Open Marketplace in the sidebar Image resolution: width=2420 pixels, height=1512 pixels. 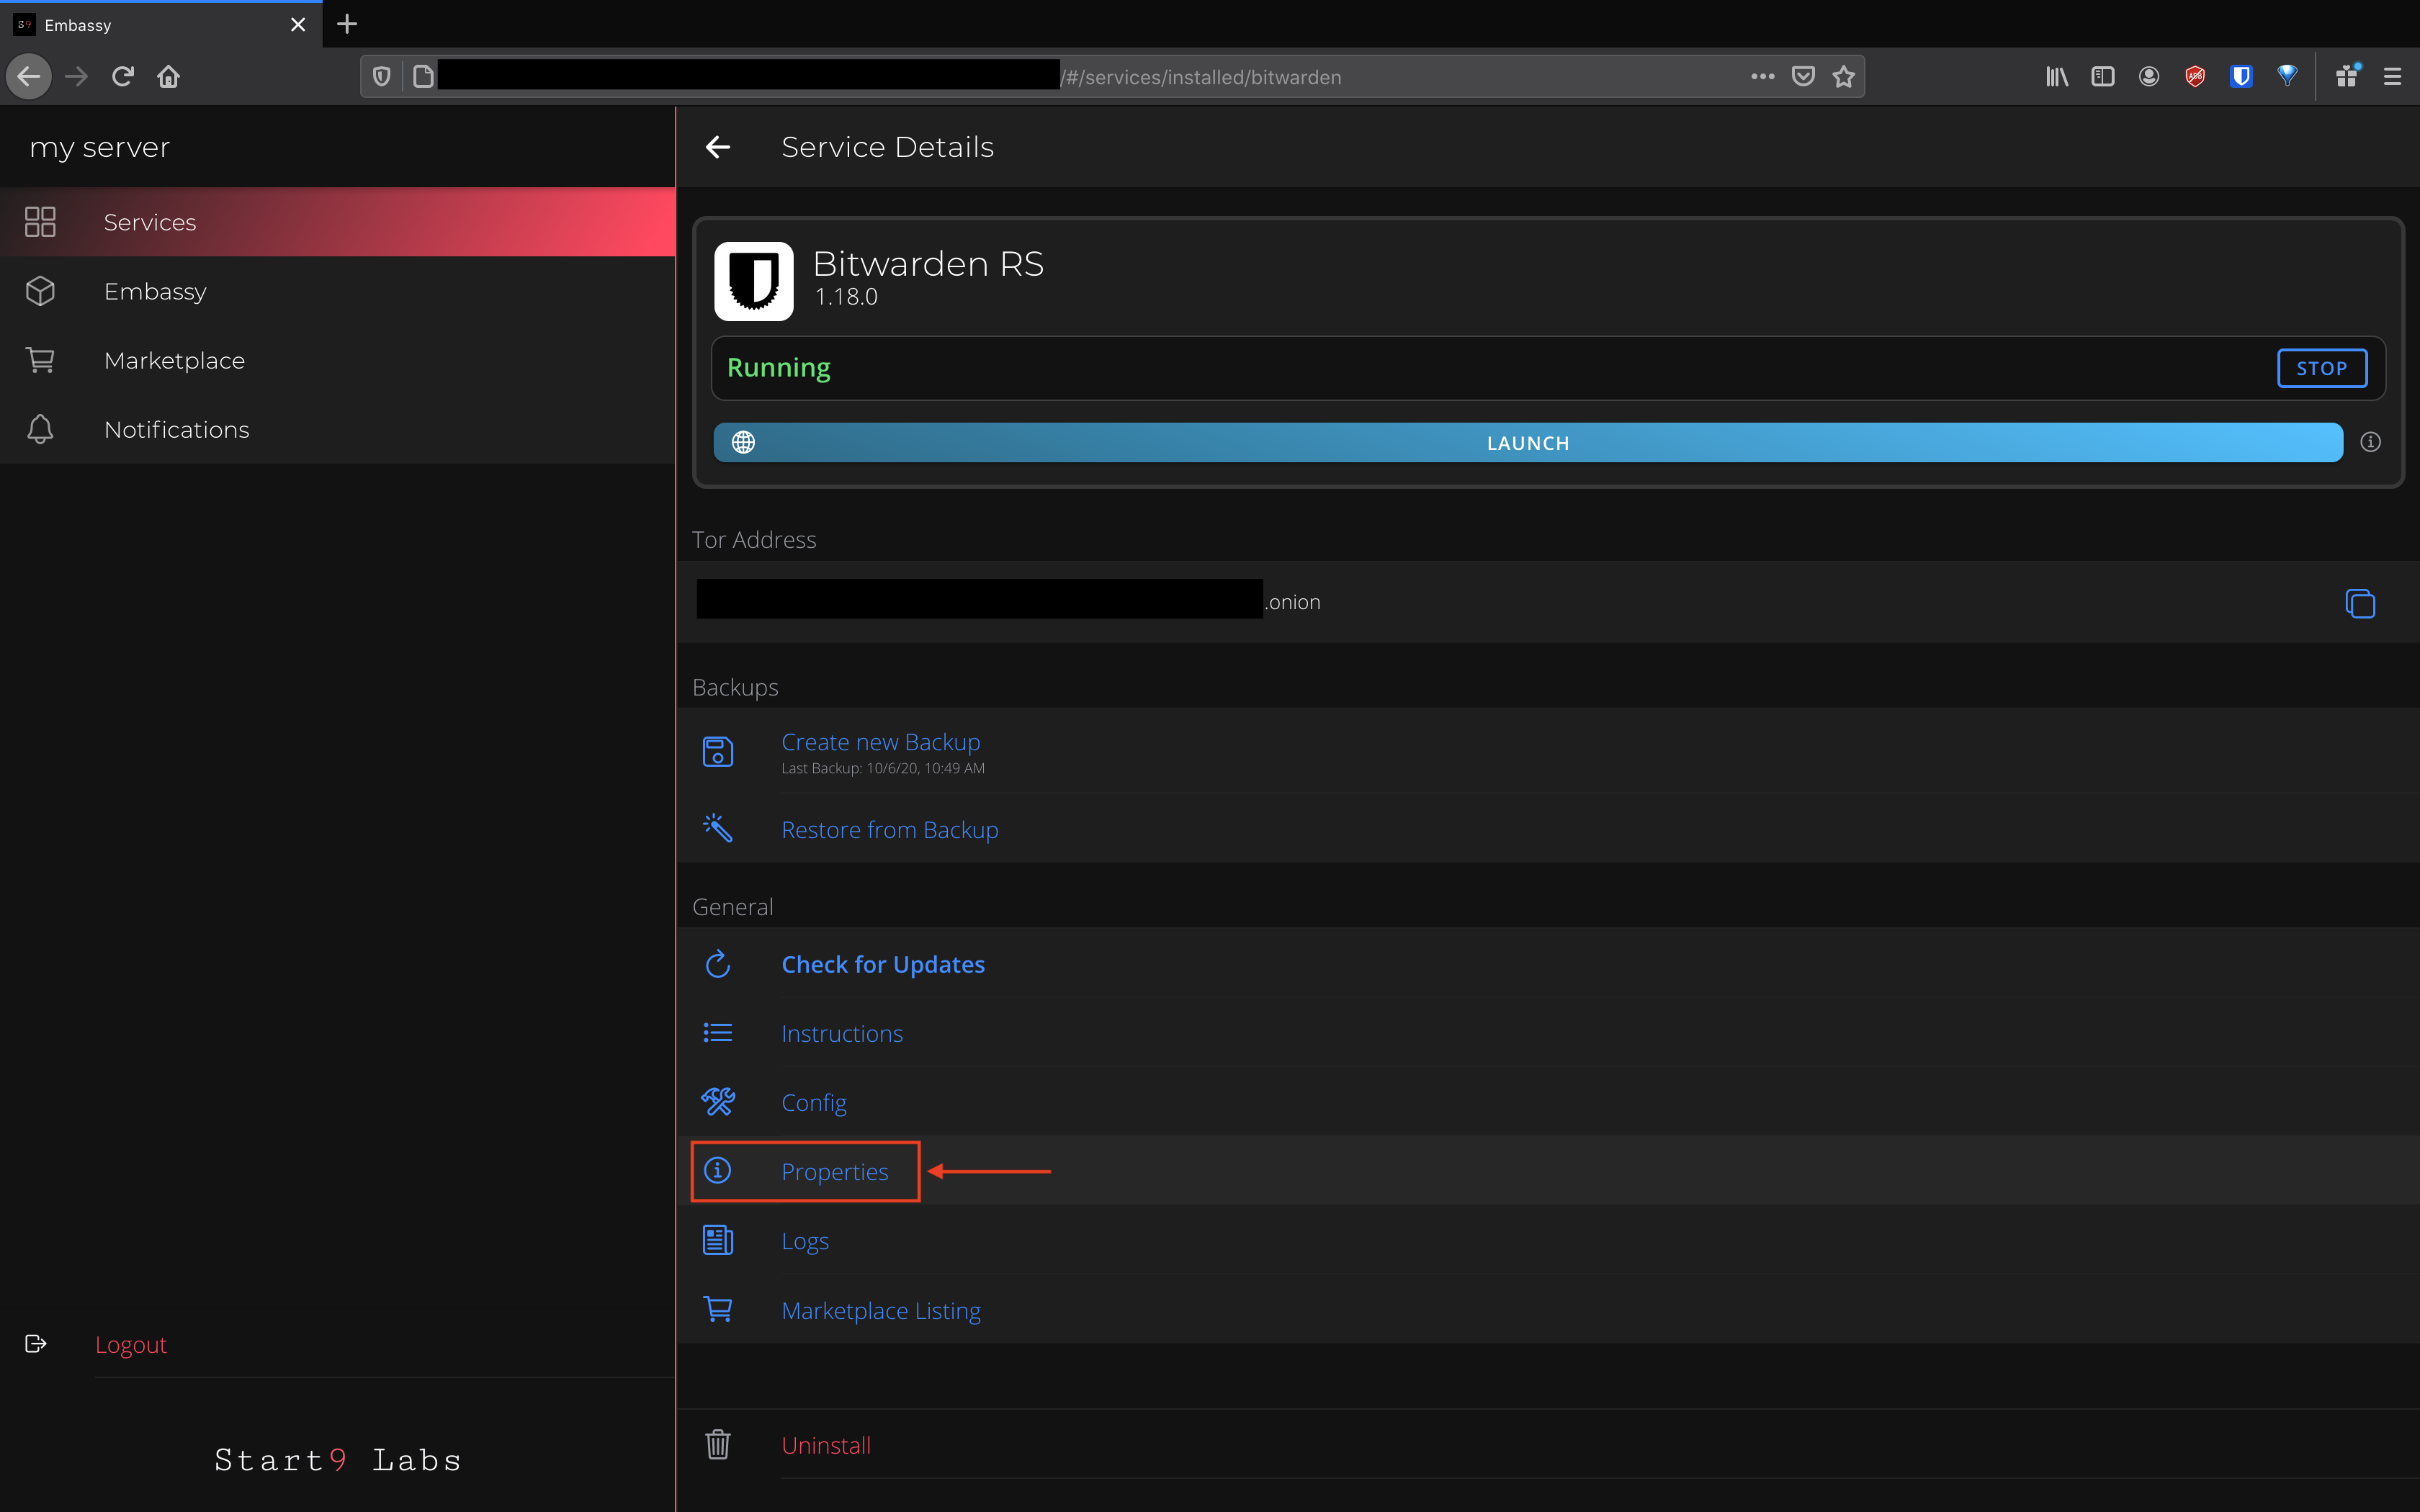174,360
